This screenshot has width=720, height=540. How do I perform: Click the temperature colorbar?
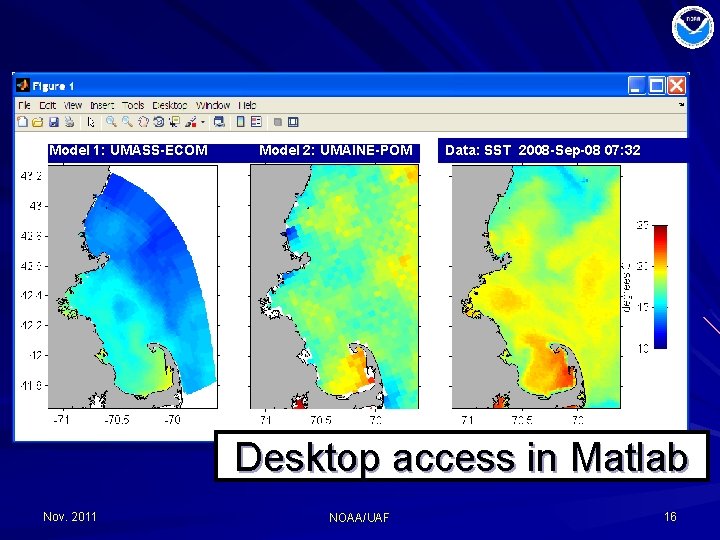(x=660, y=287)
